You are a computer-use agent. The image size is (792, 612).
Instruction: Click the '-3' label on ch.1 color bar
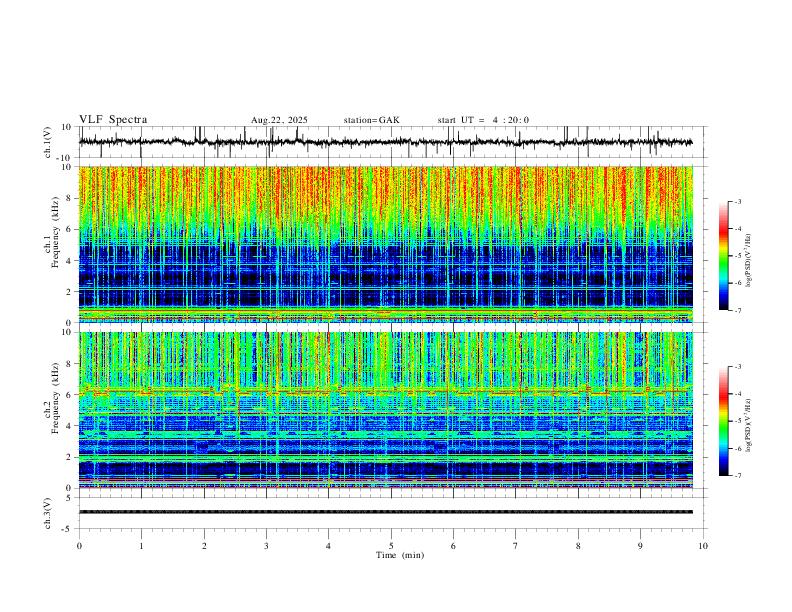pos(738,202)
